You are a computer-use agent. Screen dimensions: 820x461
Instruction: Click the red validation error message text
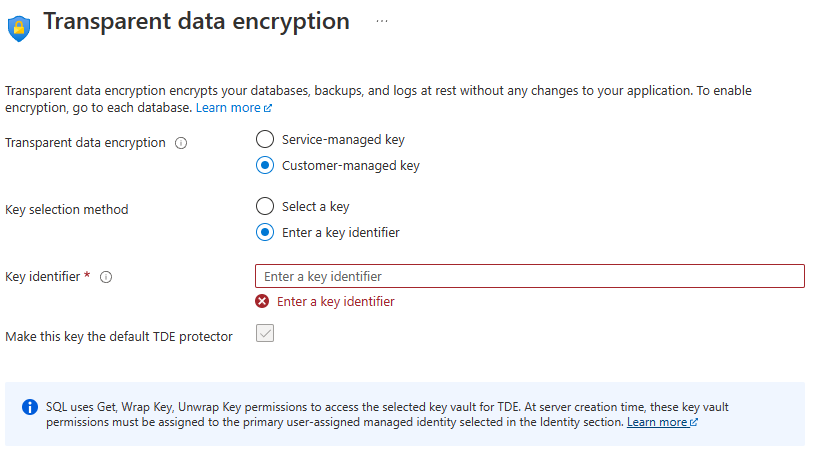[335, 301]
